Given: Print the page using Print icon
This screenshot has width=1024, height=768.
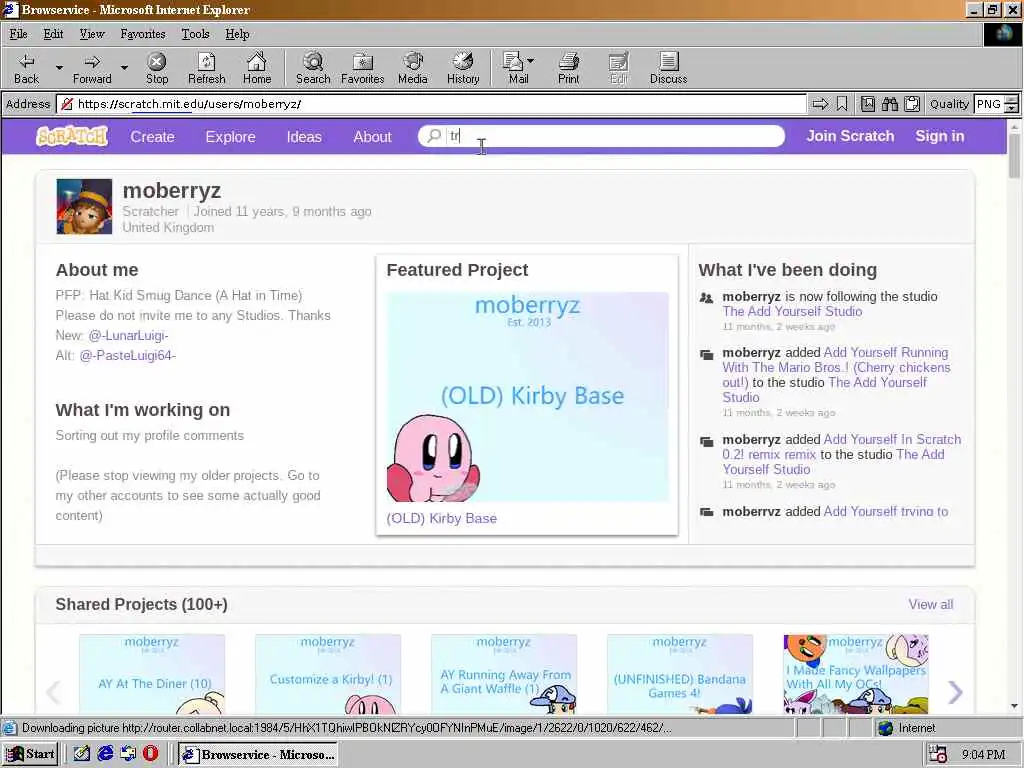Looking at the screenshot, I should 568,69.
